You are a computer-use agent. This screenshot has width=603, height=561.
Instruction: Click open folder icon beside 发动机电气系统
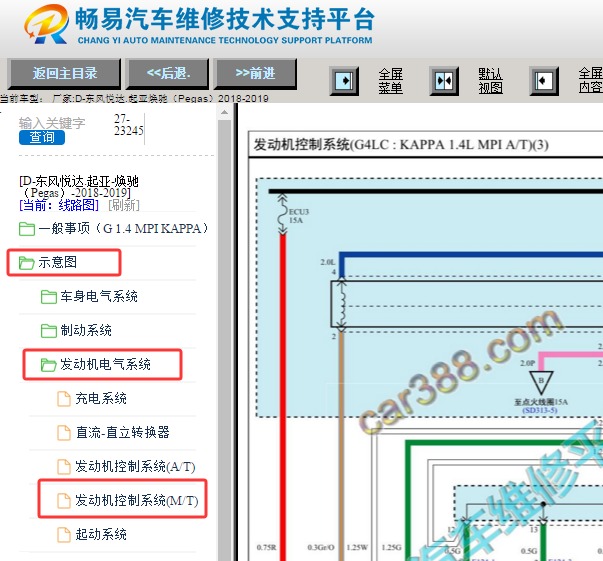[x=49, y=365]
